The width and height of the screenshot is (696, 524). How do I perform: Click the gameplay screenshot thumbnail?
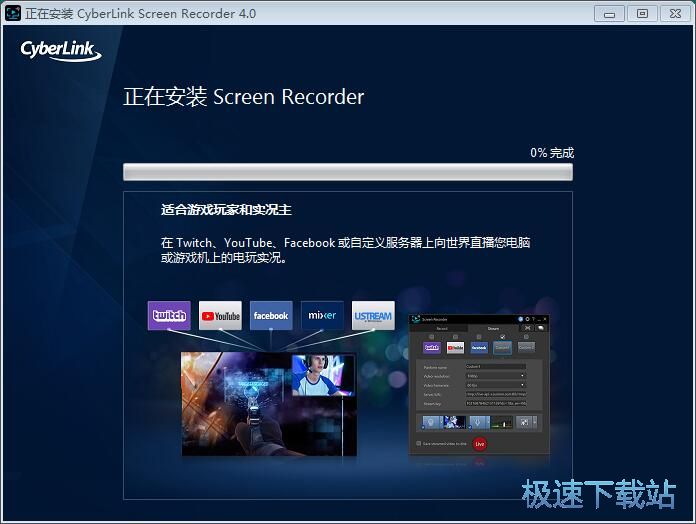point(269,404)
